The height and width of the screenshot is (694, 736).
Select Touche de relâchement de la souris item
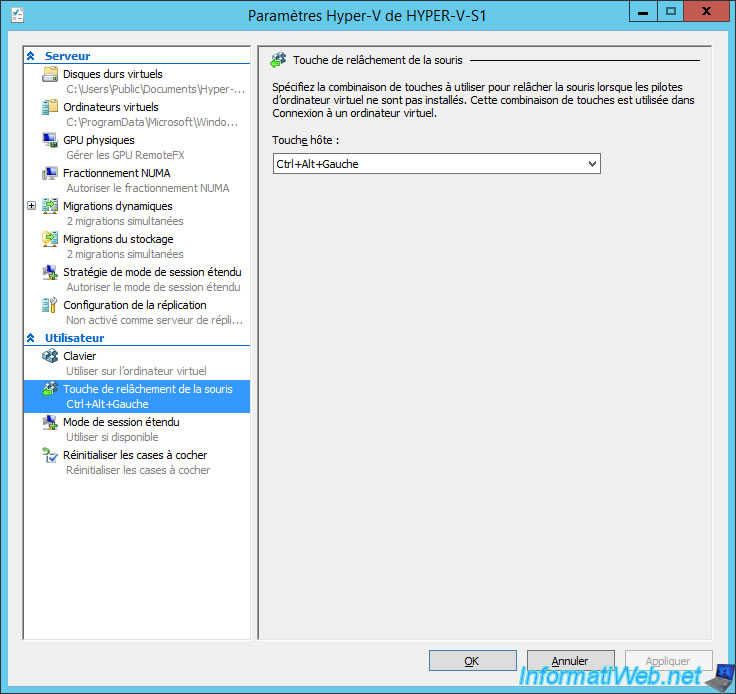click(x=147, y=389)
